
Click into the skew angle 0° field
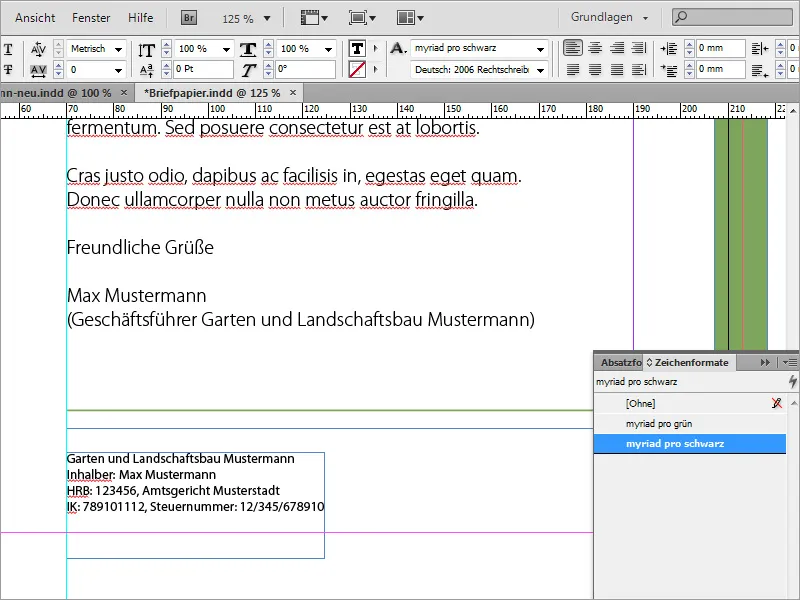306,69
